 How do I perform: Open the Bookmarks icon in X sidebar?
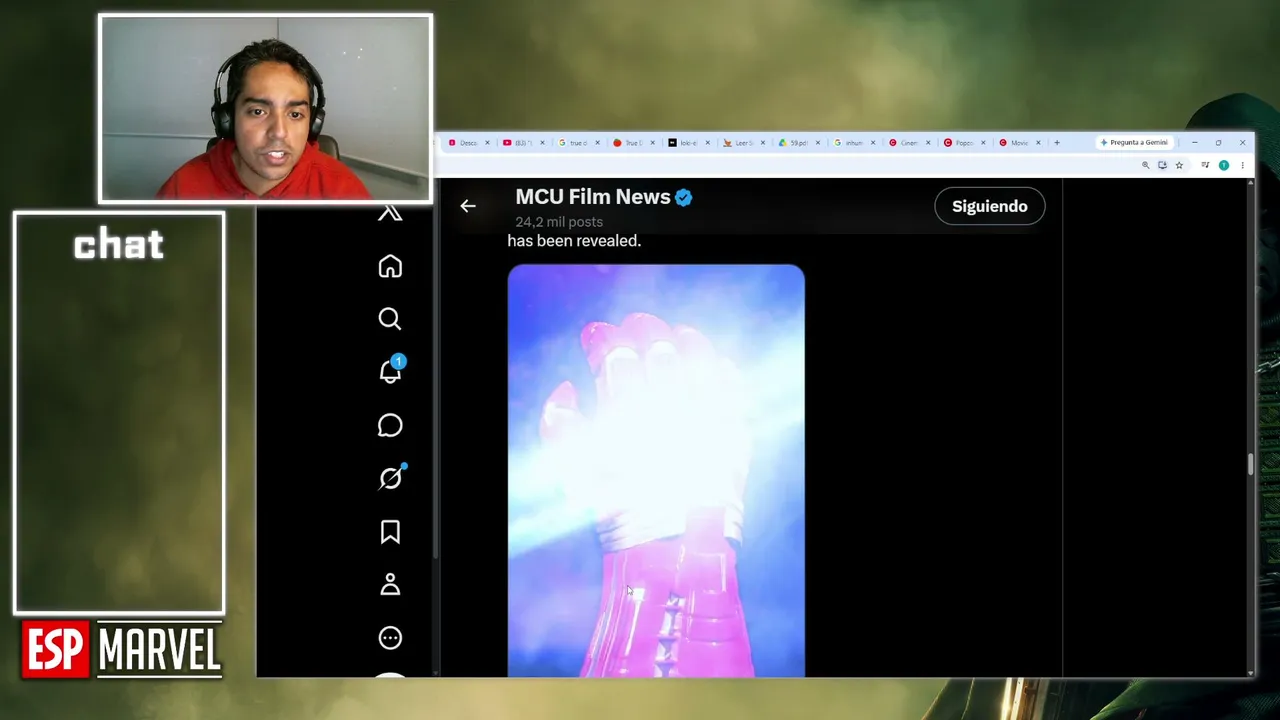[x=390, y=532]
